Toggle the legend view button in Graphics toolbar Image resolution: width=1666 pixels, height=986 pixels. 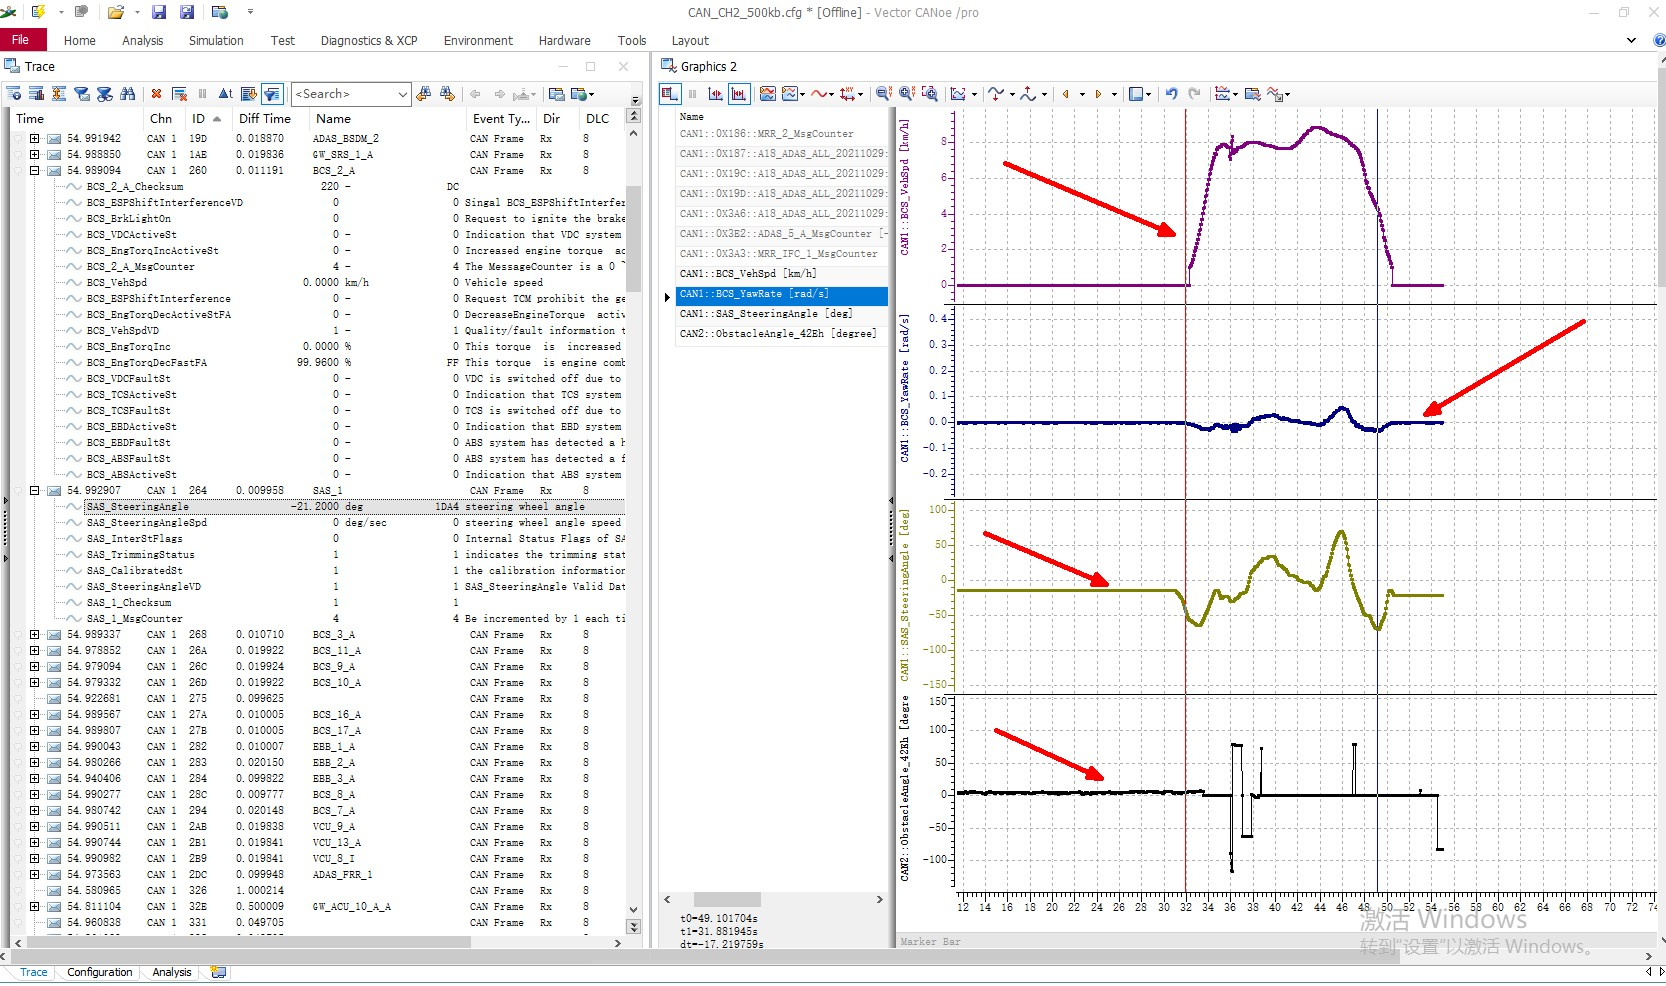click(x=670, y=94)
